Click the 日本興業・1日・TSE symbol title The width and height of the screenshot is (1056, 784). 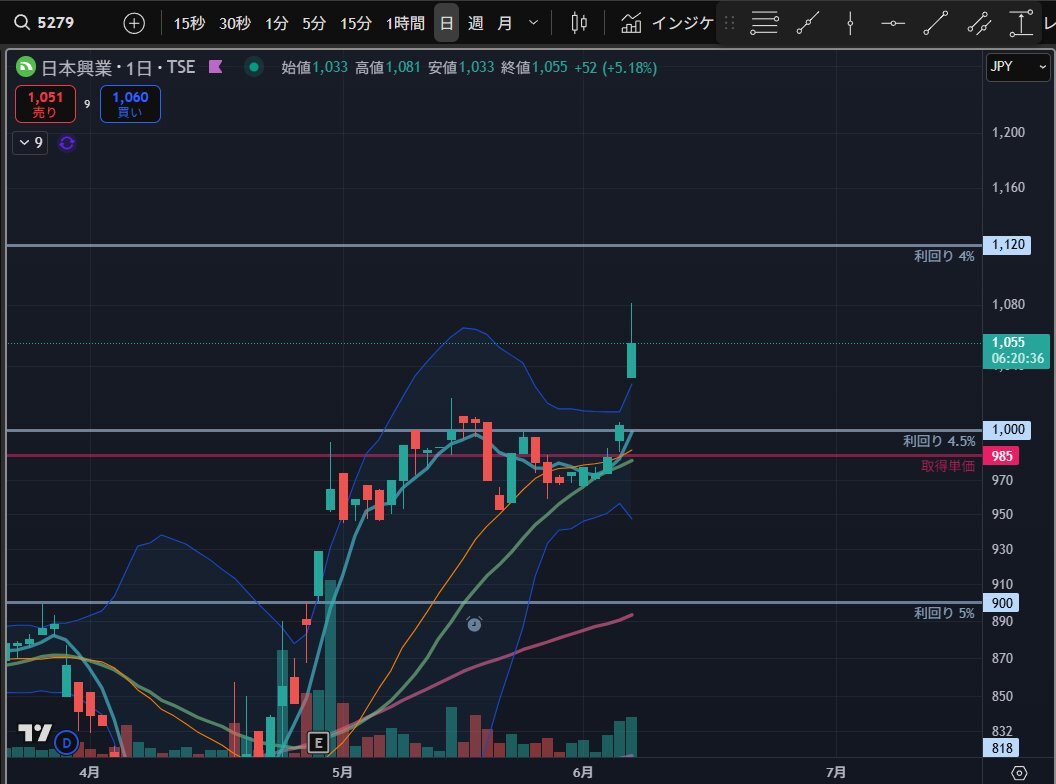coord(119,67)
